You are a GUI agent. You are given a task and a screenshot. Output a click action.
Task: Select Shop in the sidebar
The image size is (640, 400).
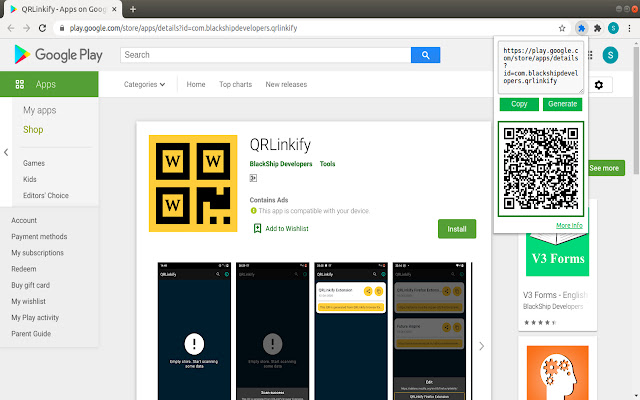(33, 130)
